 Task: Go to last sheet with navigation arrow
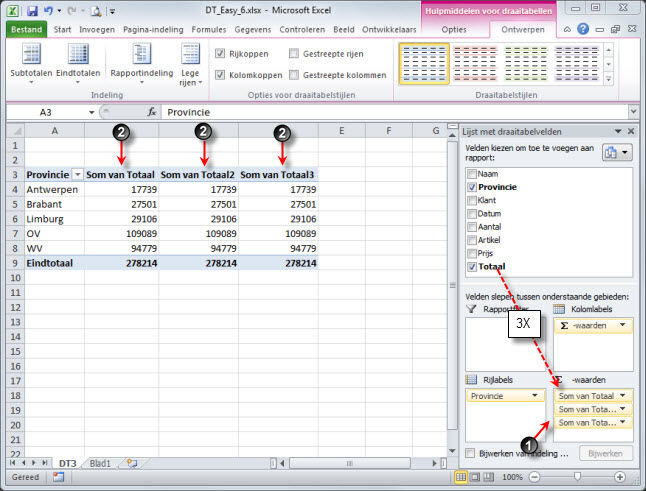[44, 463]
